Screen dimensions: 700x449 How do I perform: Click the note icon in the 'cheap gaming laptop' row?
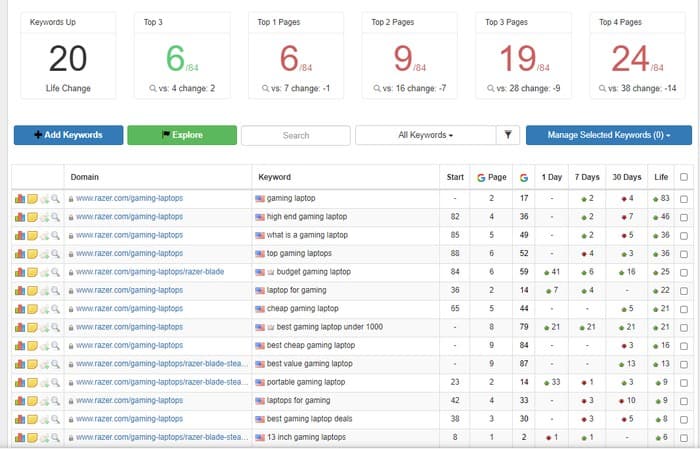click(x=32, y=309)
